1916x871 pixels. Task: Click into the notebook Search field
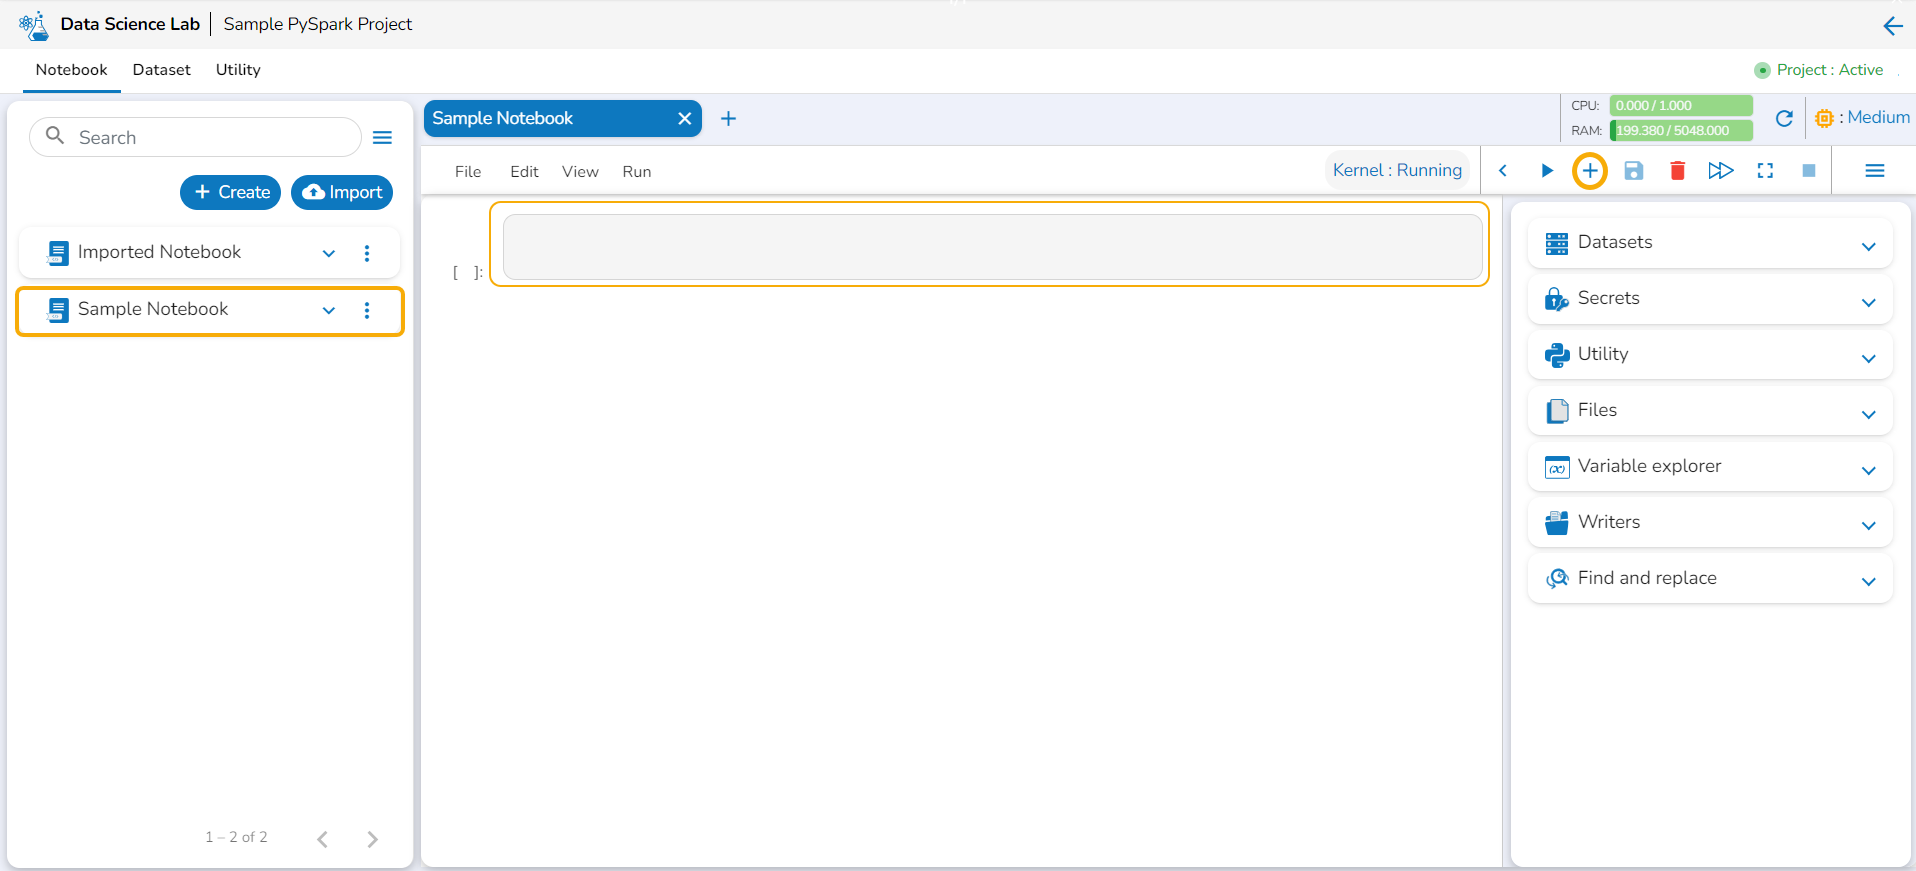(x=195, y=138)
